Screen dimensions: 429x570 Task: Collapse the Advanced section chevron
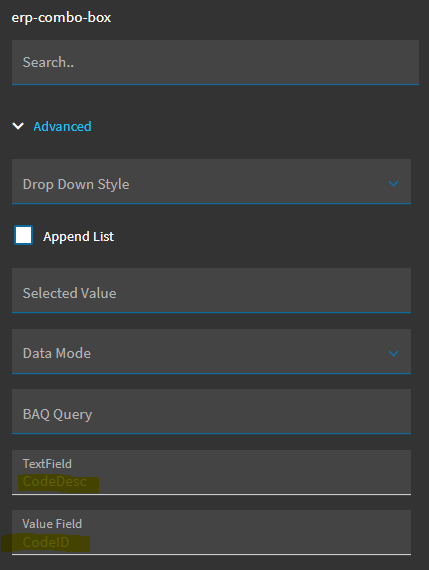coord(18,126)
